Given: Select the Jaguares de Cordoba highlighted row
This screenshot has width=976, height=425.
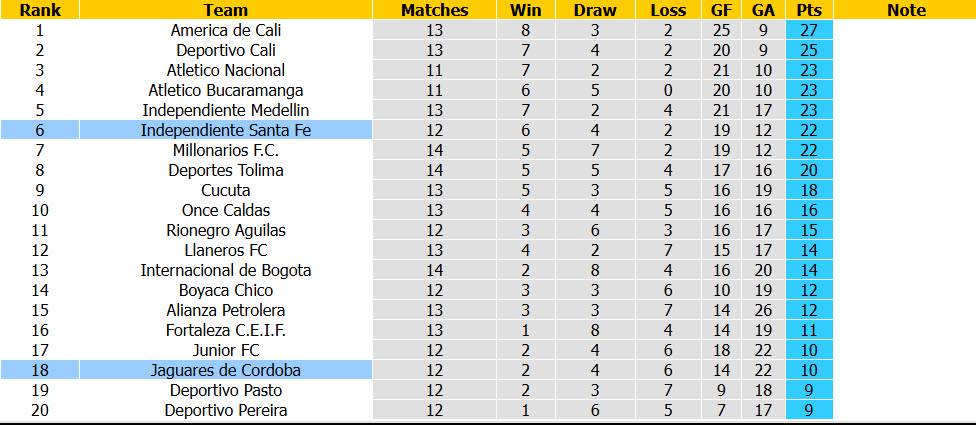Looking at the screenshot, I should point(416,370).
